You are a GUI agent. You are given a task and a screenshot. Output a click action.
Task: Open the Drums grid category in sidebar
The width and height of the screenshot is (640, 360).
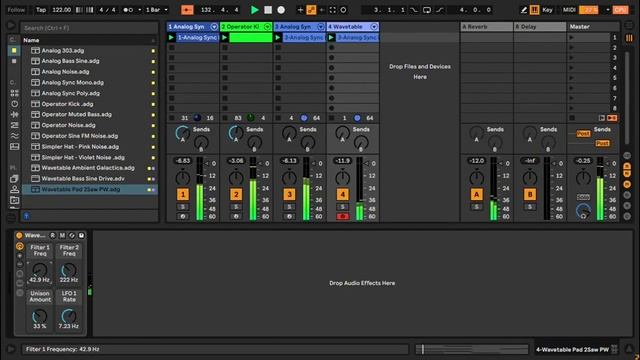pos(14,93)
